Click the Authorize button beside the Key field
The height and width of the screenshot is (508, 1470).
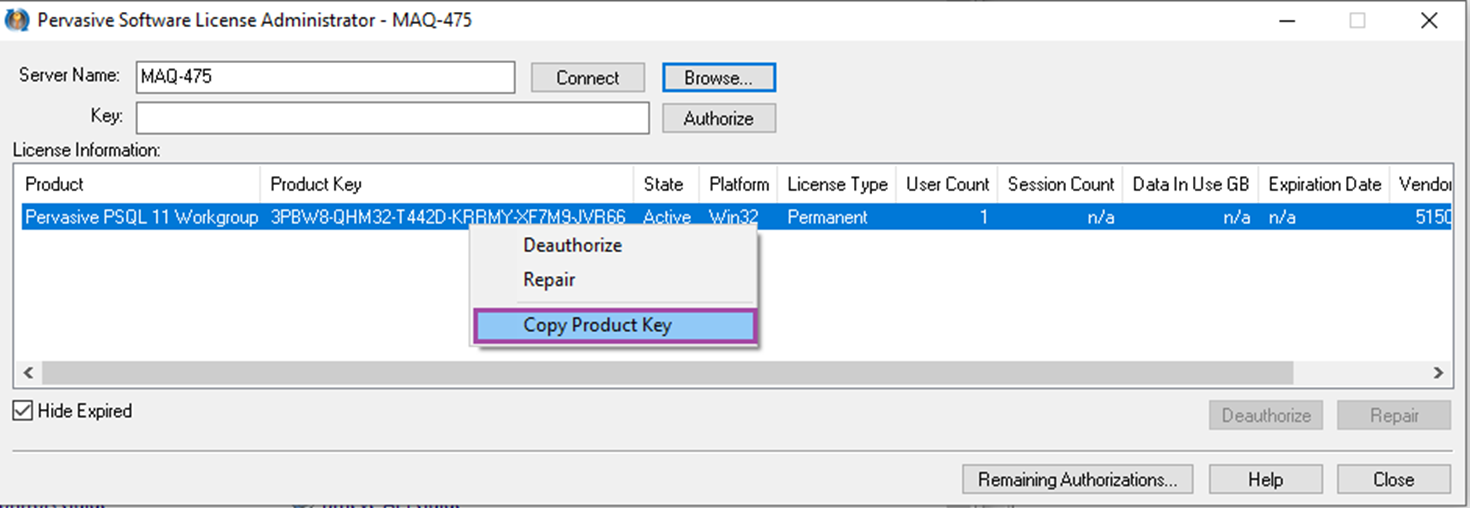pyautogui.click(x=719, y=118)
